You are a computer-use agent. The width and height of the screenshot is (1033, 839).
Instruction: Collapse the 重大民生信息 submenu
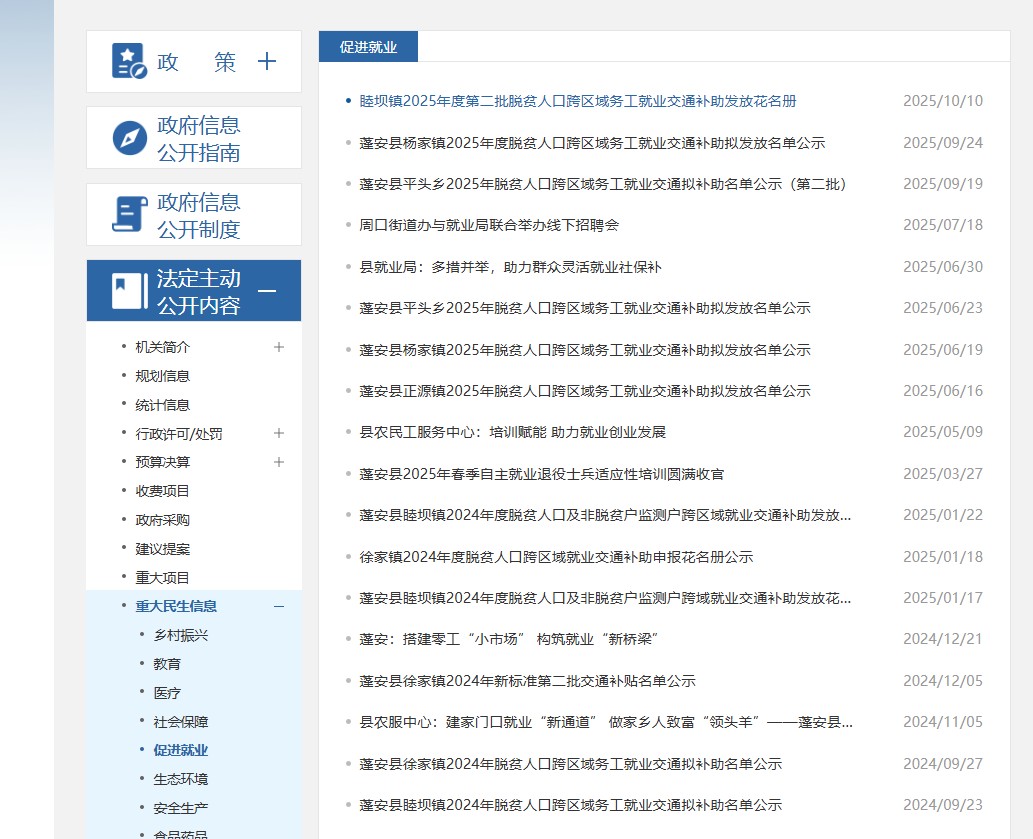(279, 606)
